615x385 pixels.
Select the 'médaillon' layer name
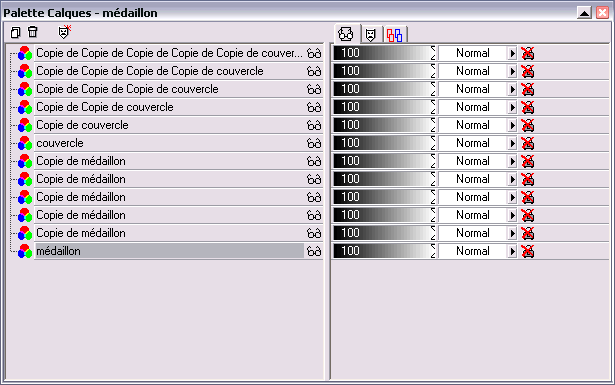58,251
